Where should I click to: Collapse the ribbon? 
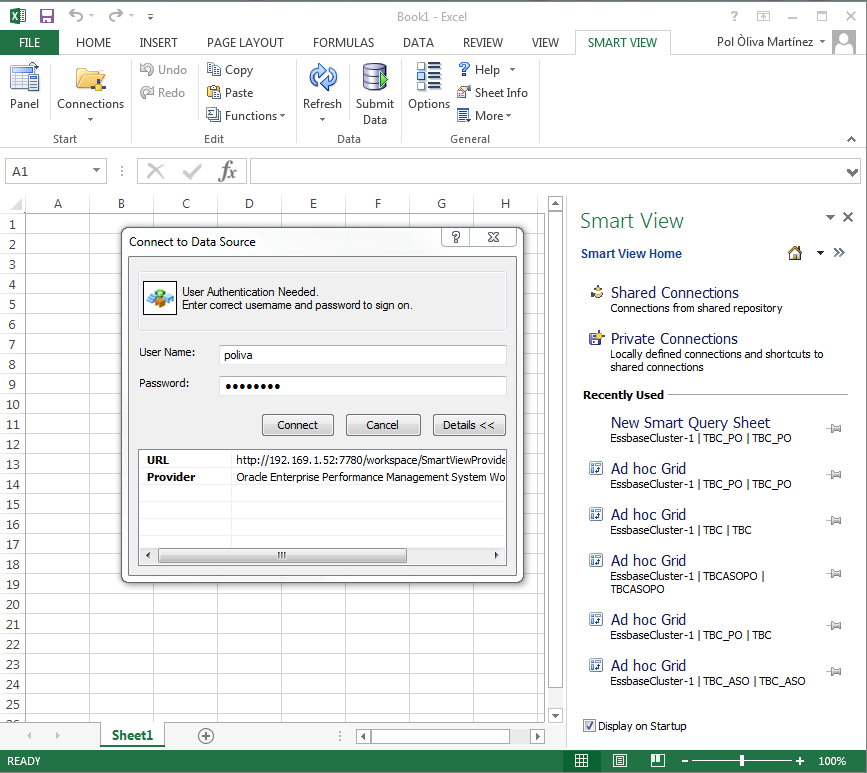[851, 139]
